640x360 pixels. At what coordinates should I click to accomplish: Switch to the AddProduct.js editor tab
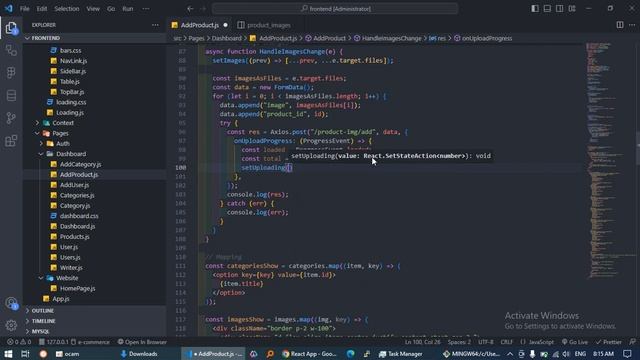tap(200, 25)
